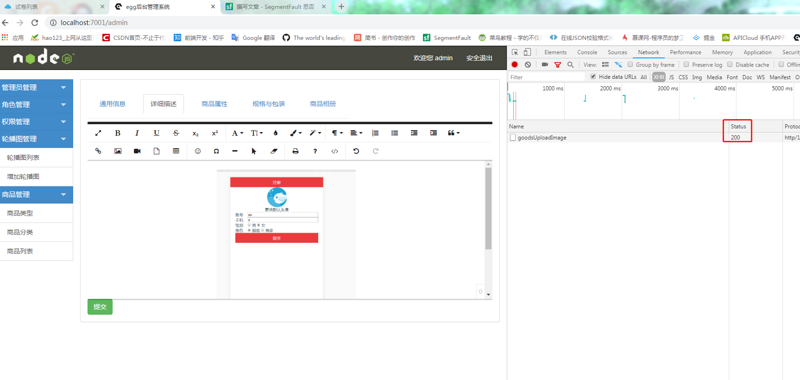The height and width of the screenshot is (380, 800).
Task: Increase the paragraph indent
Action: (x=433, y=133)
